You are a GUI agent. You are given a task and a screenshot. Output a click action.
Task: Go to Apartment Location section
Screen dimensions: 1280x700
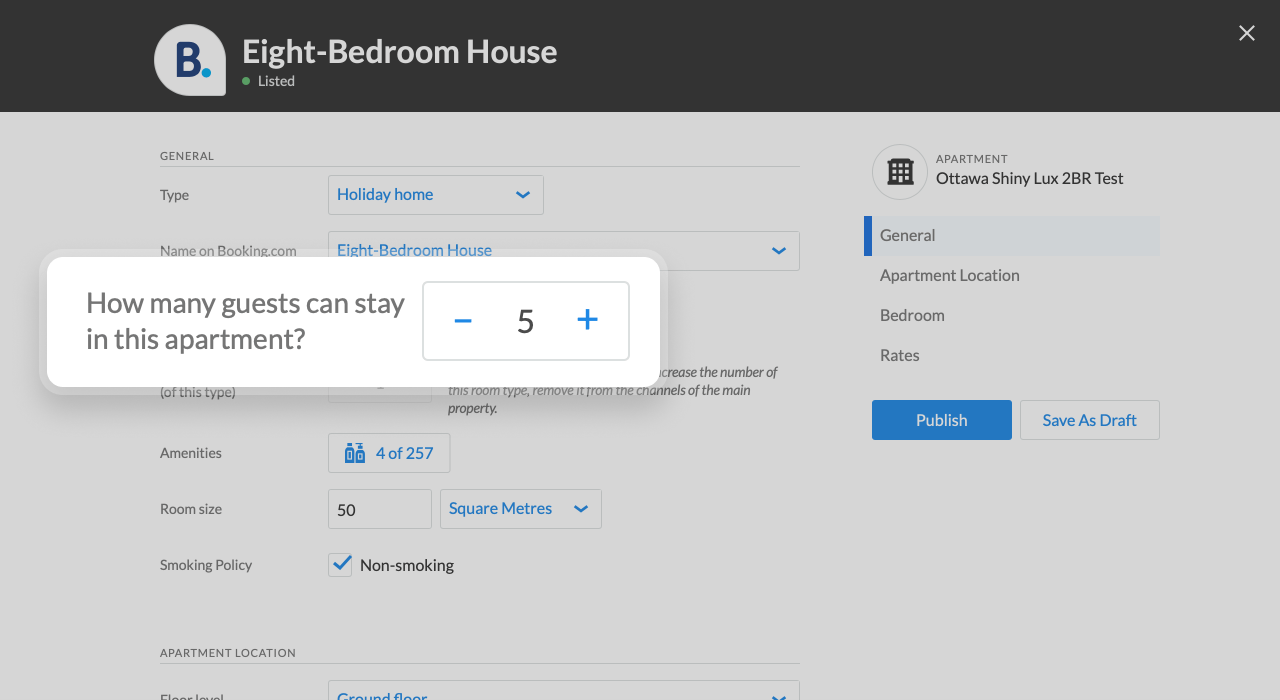pos(950,276)
